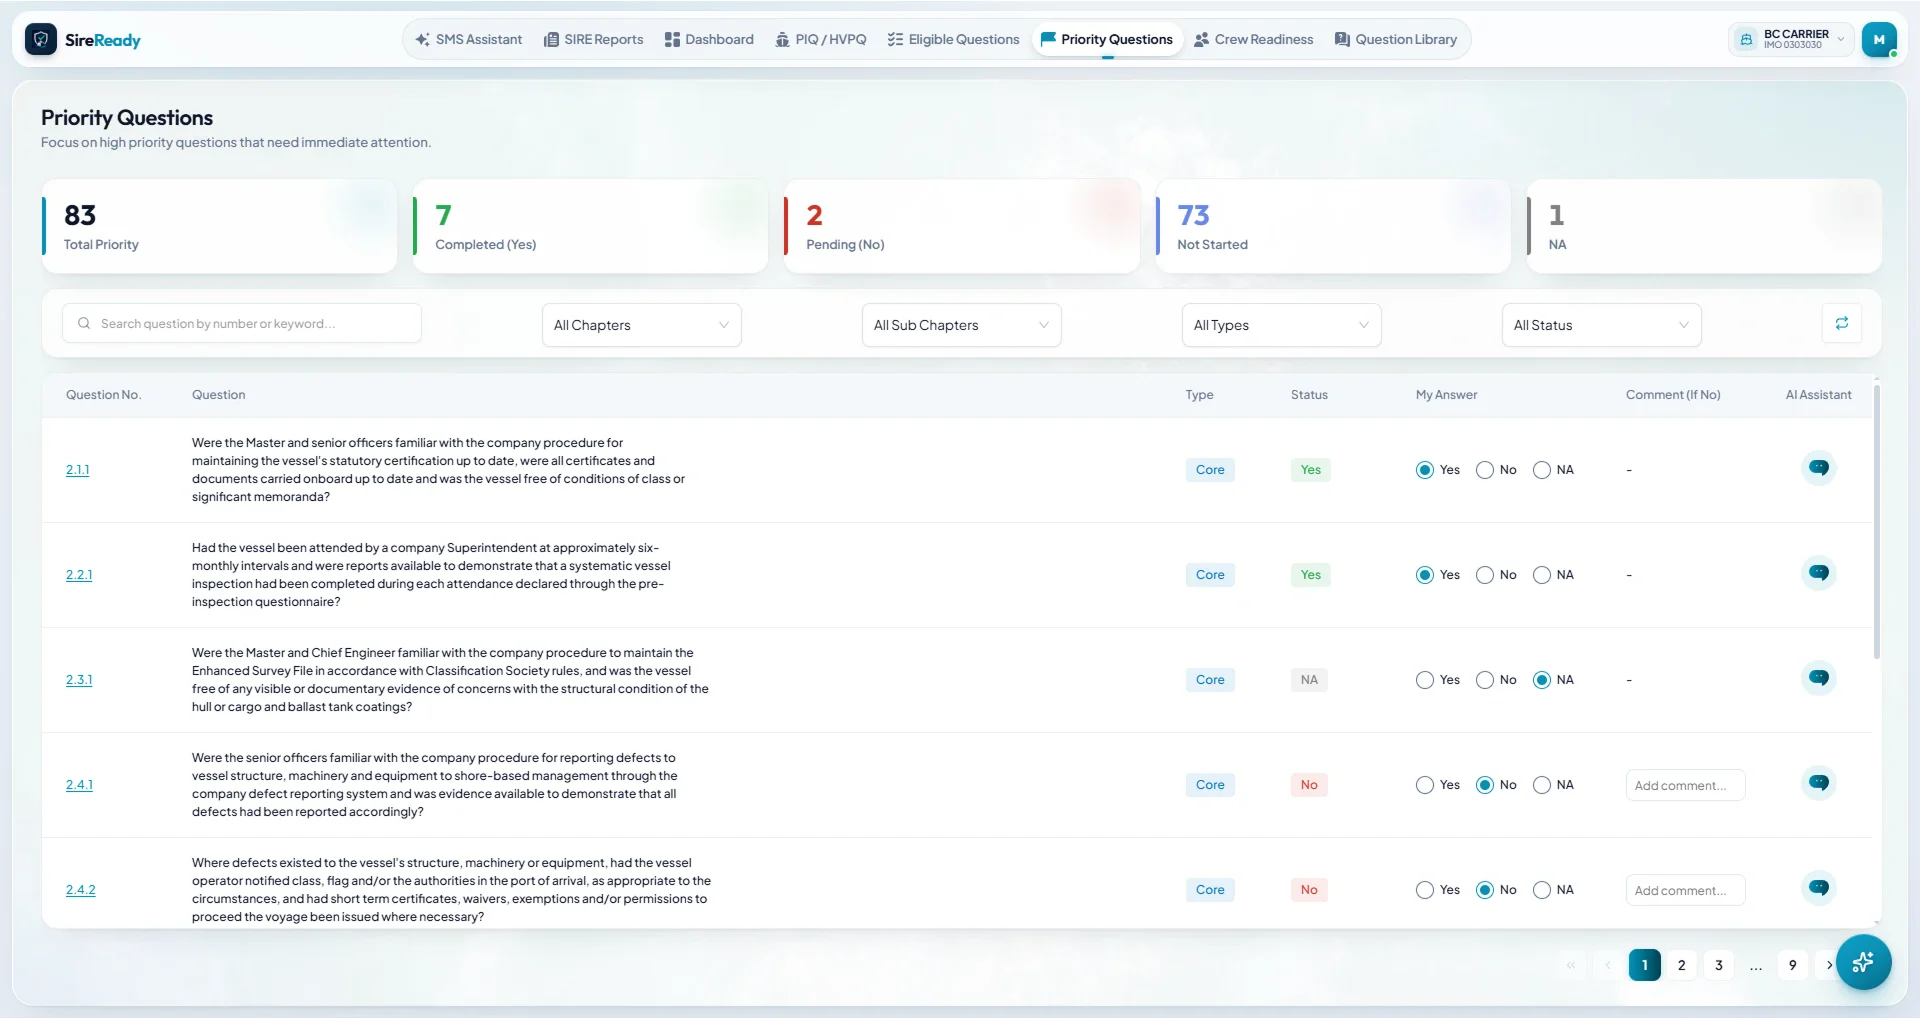This screenshot has width=1920, height=1018.
Task: Select No answer for question 2.1.1
Action: [x=1485, y=470]
